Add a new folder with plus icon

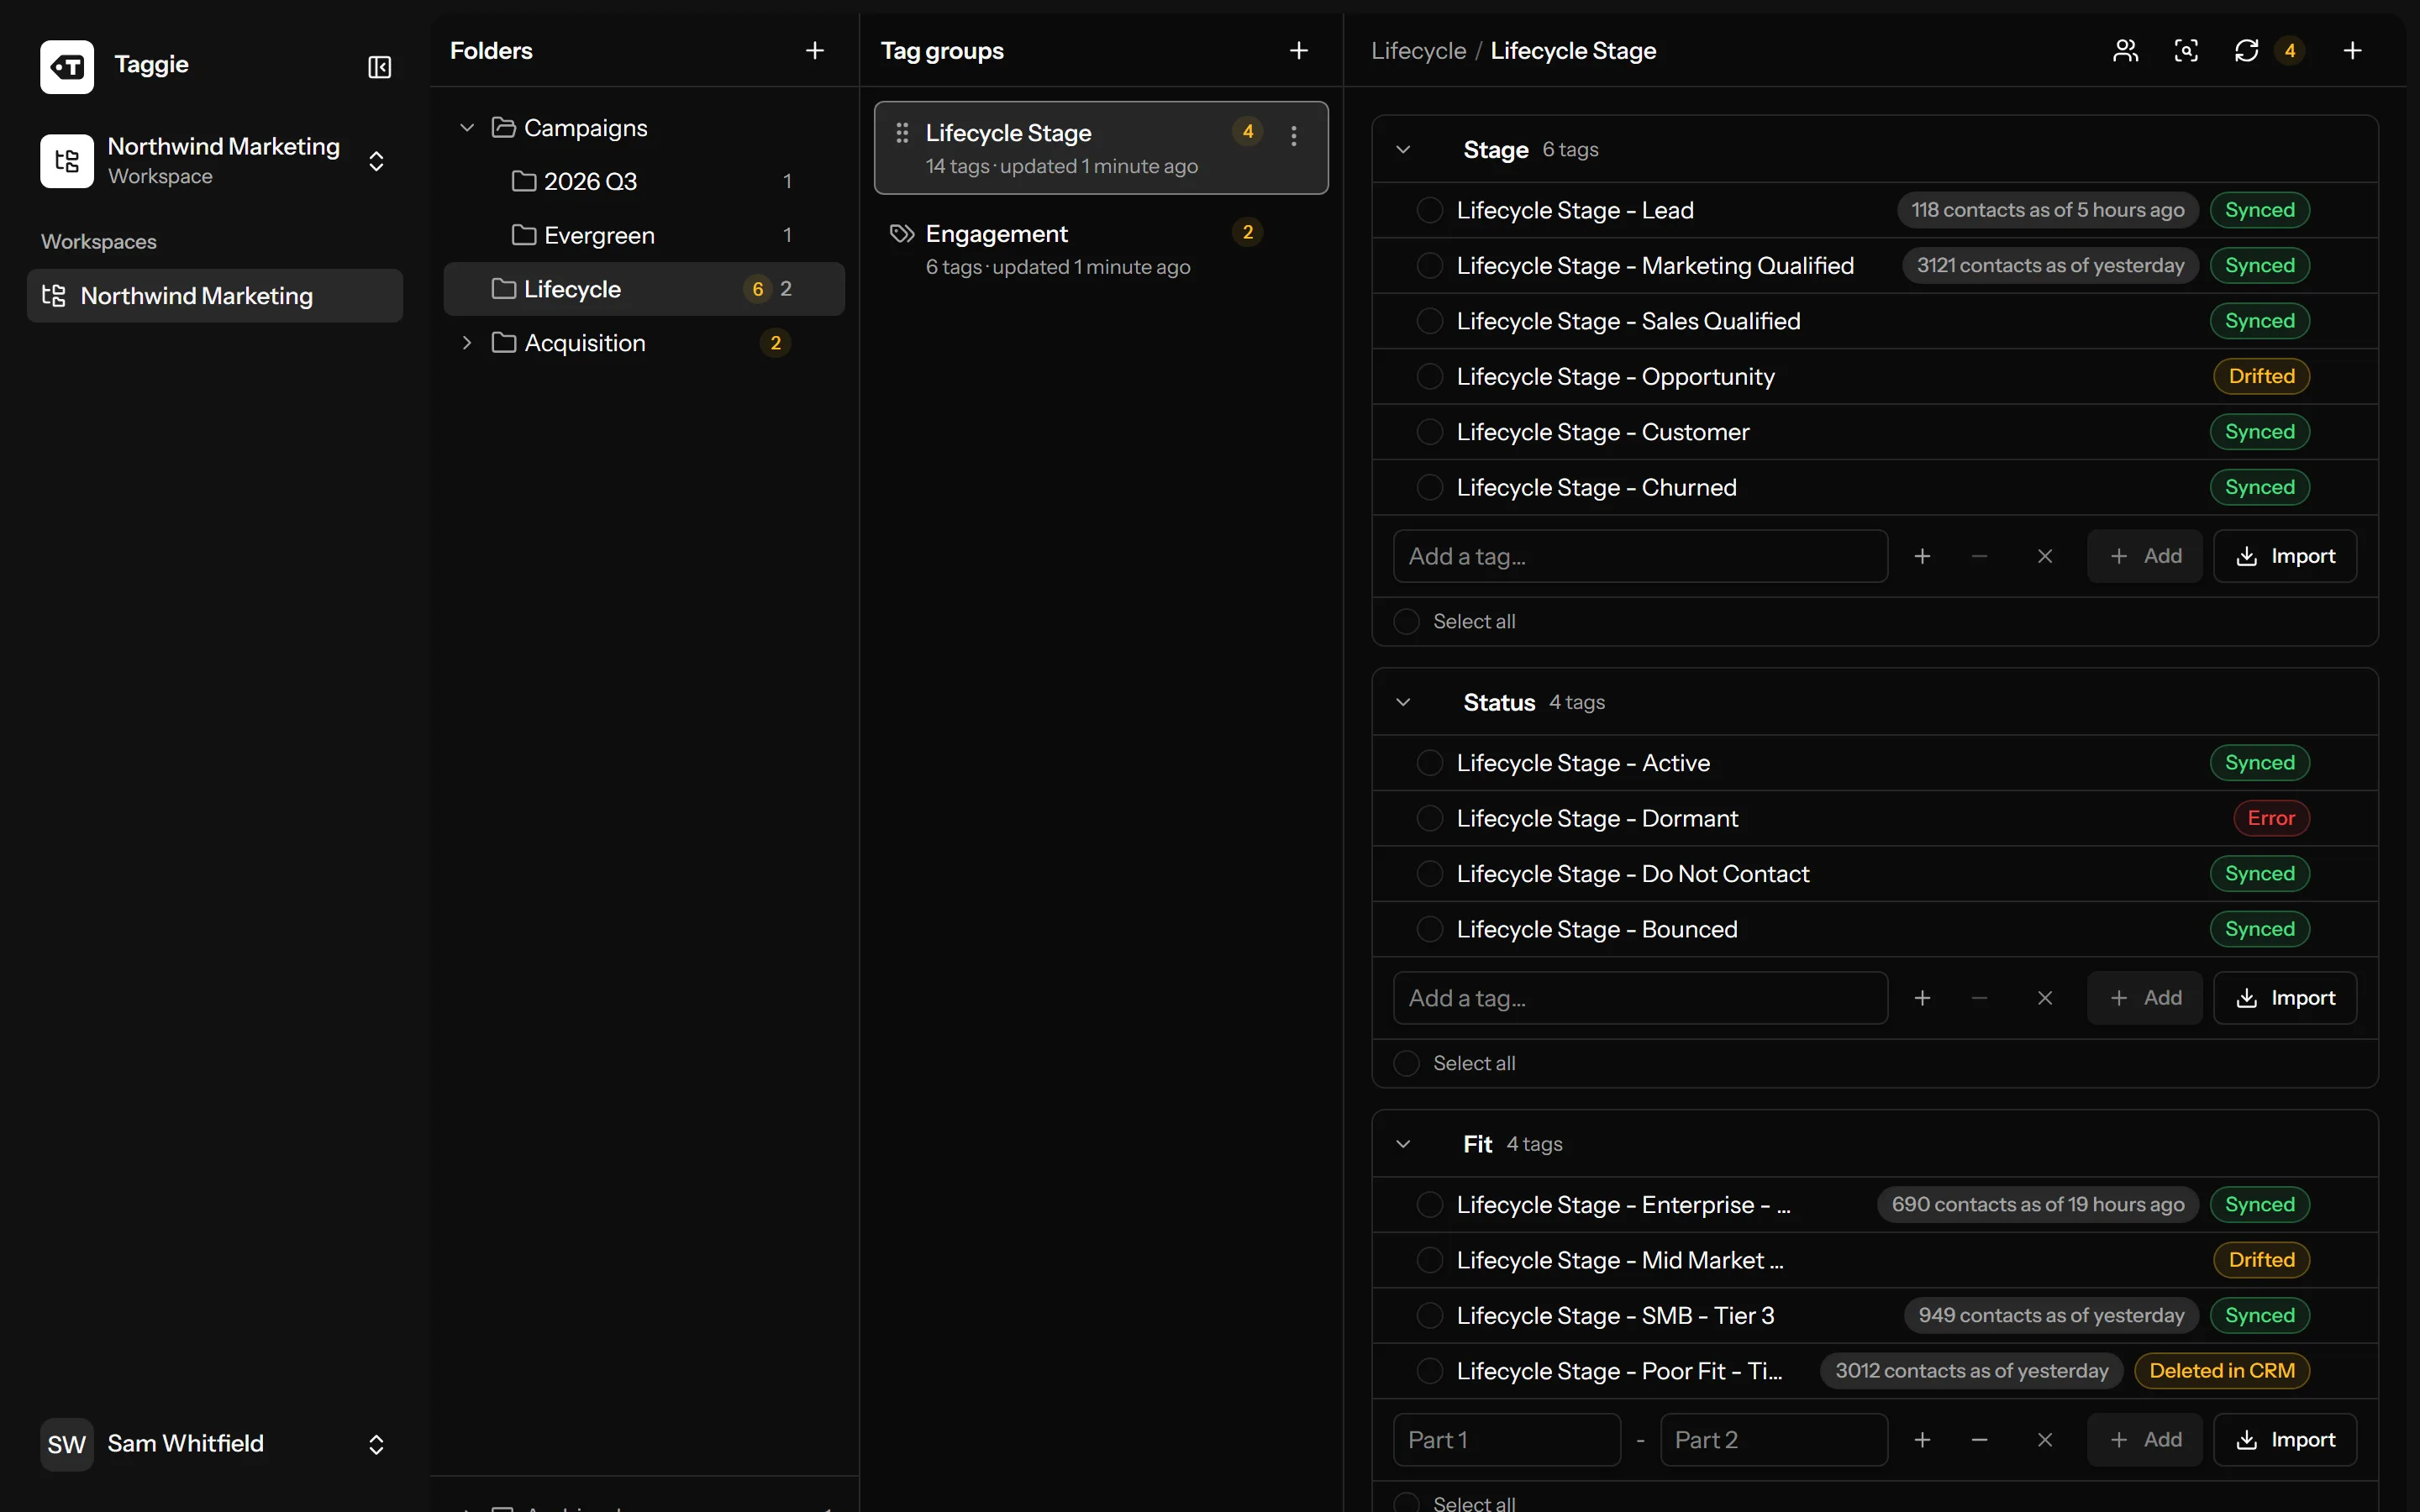coord(815,50)
